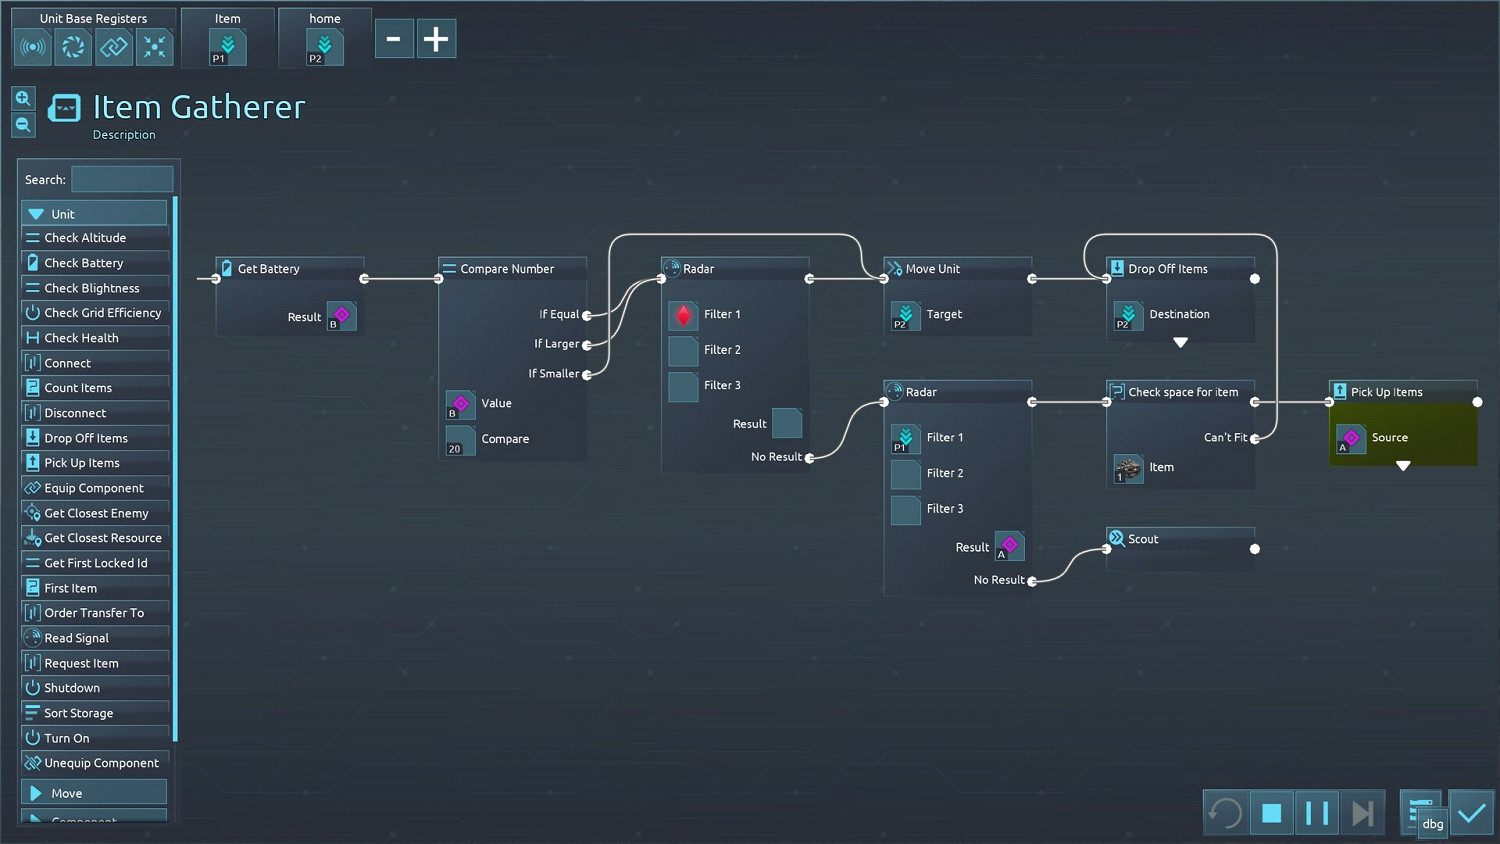Toggle the dbg debug mode button
This screenshot has height=844, width=1500.
(1432, 823)
